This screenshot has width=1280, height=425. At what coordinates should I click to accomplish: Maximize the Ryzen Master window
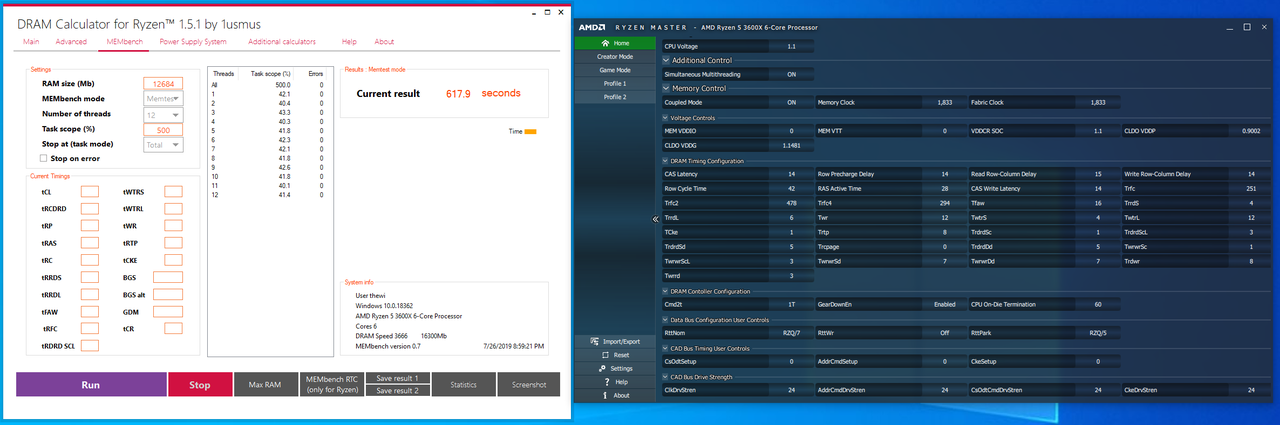tap(1247, 27)
